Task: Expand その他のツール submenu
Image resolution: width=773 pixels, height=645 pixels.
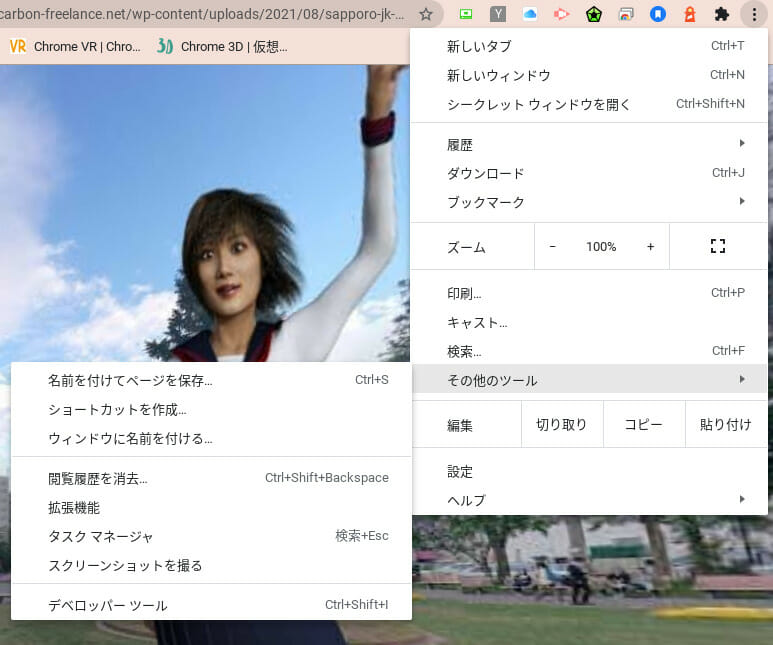Action: 589,379
